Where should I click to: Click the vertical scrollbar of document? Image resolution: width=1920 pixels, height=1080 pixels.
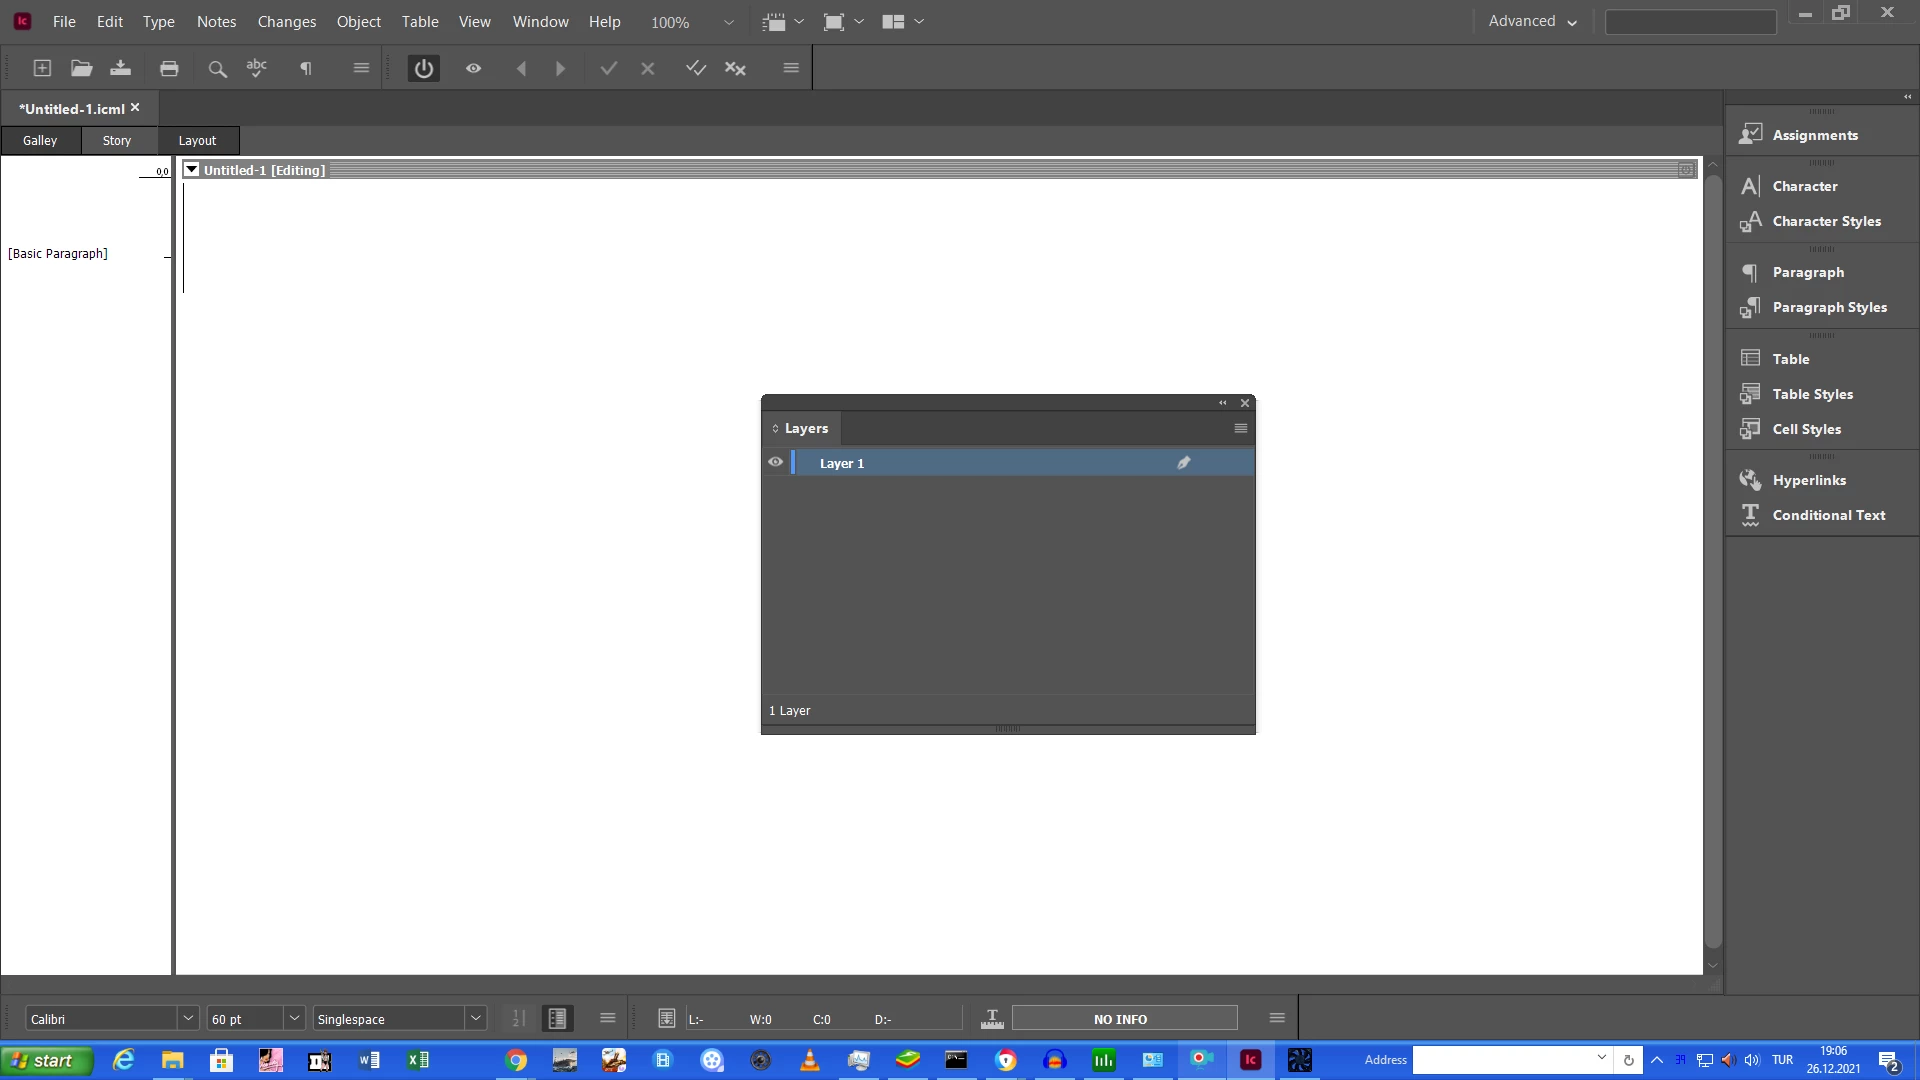[x=1713, y=560]
